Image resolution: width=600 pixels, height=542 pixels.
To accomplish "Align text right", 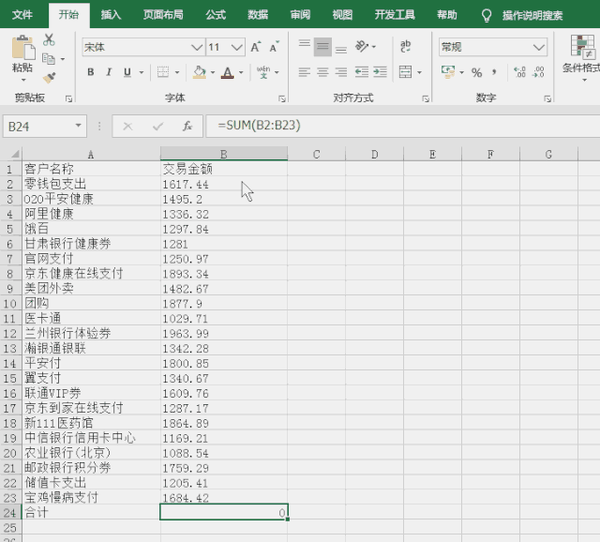I will [x=341, y=72].
